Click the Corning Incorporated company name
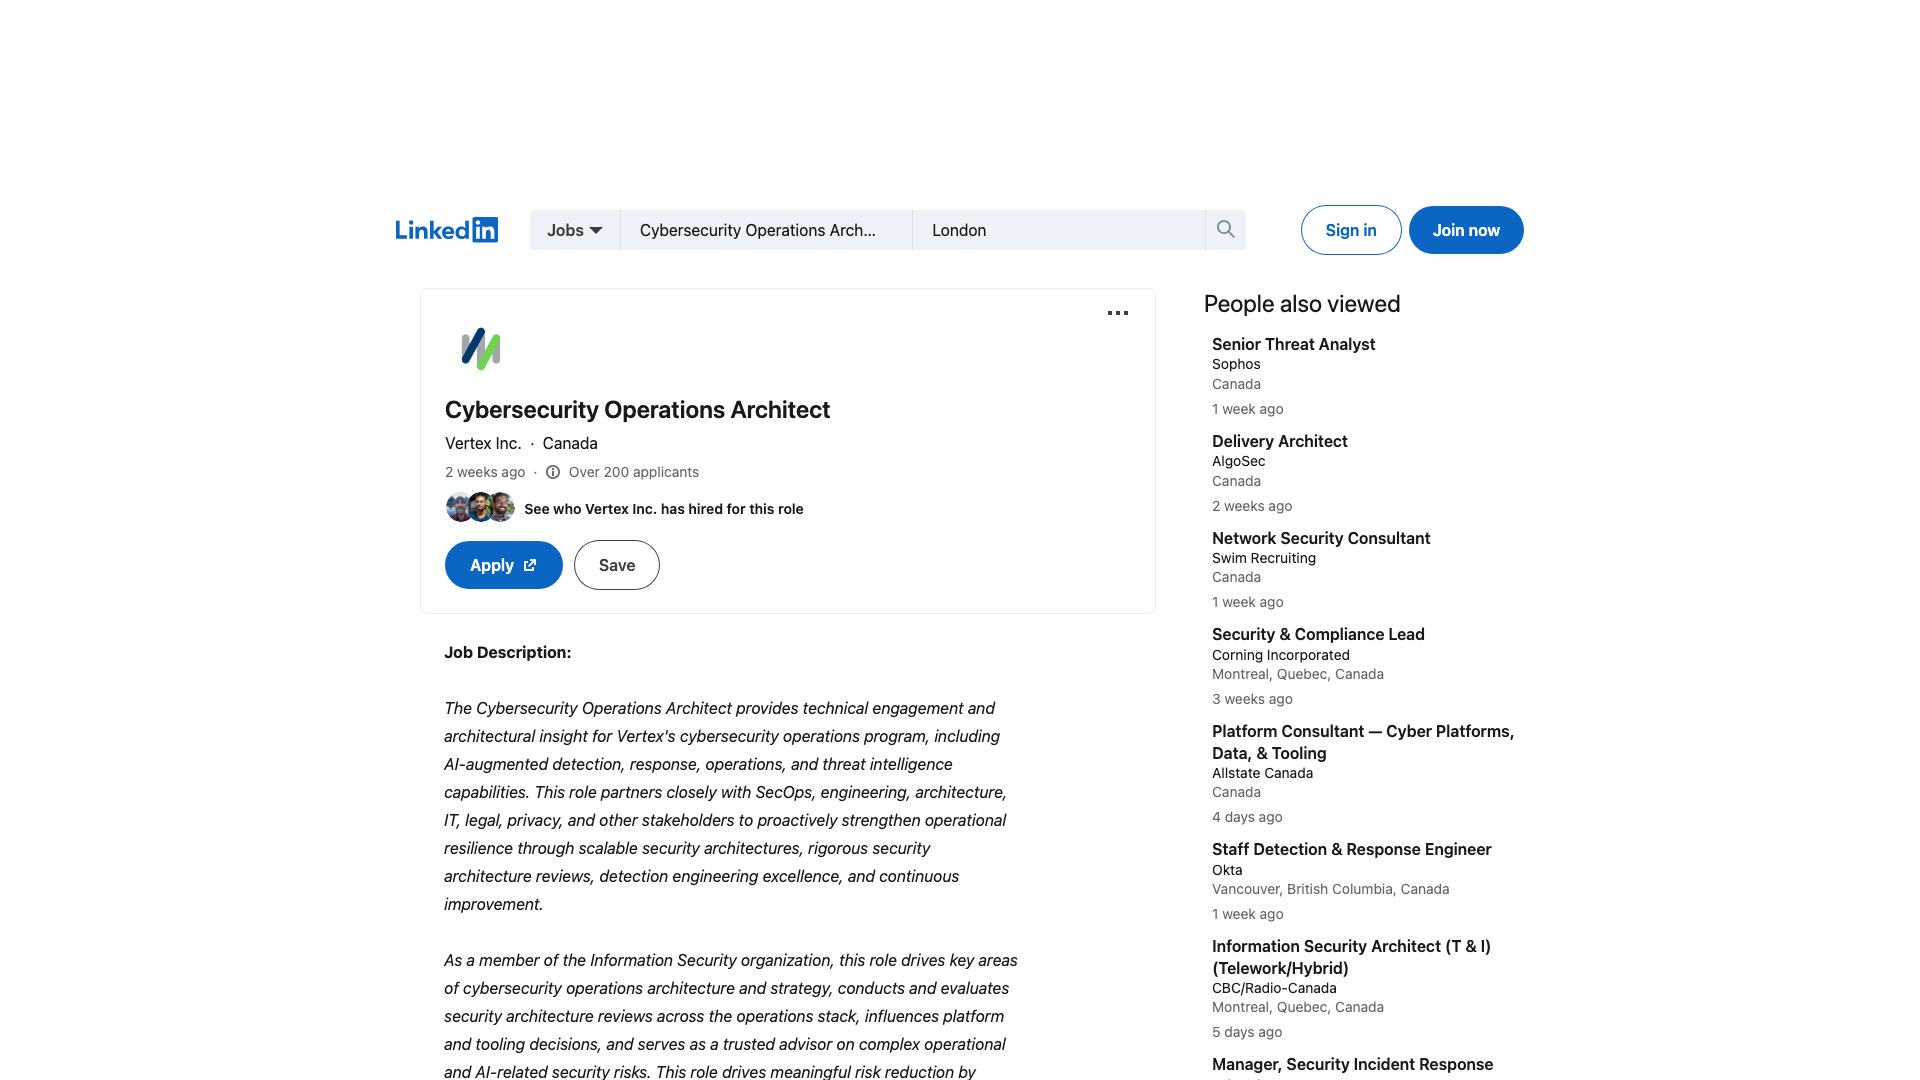The image size is (1920, 1080). 1281,655
